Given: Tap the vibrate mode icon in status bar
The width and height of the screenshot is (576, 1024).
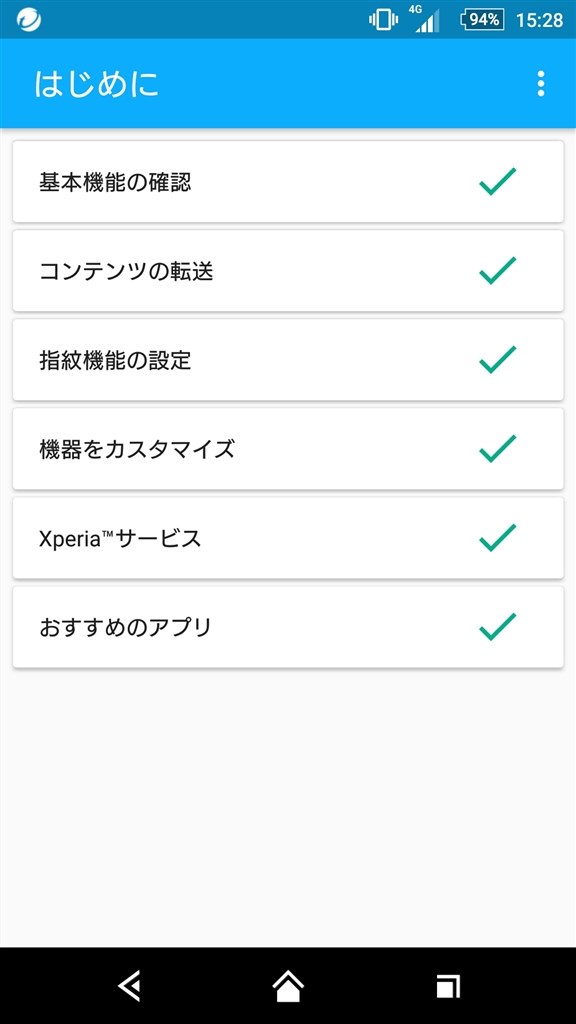Looking at the screenshot, I should coord(380,17).
